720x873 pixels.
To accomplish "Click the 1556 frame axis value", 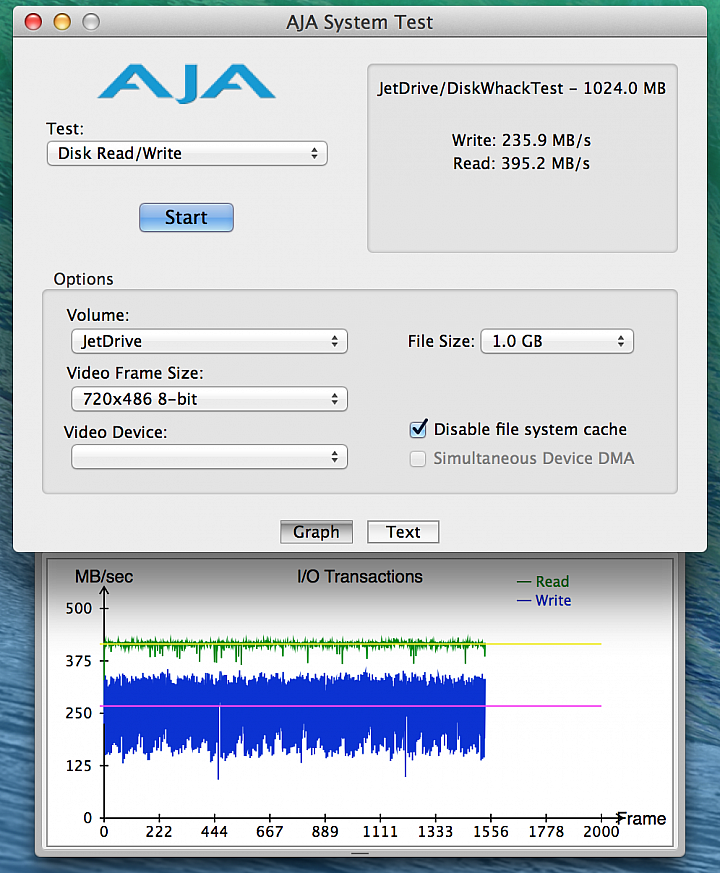I will click(491, 832).
